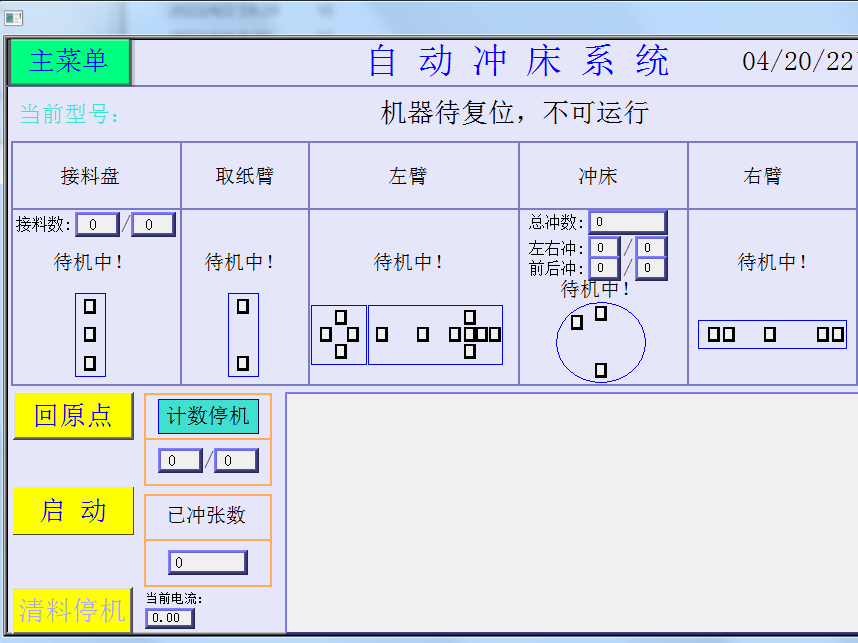Screen dimensions: 858x643
Task: Click the 总冲数 total punch count field
Action: (627, 221)
